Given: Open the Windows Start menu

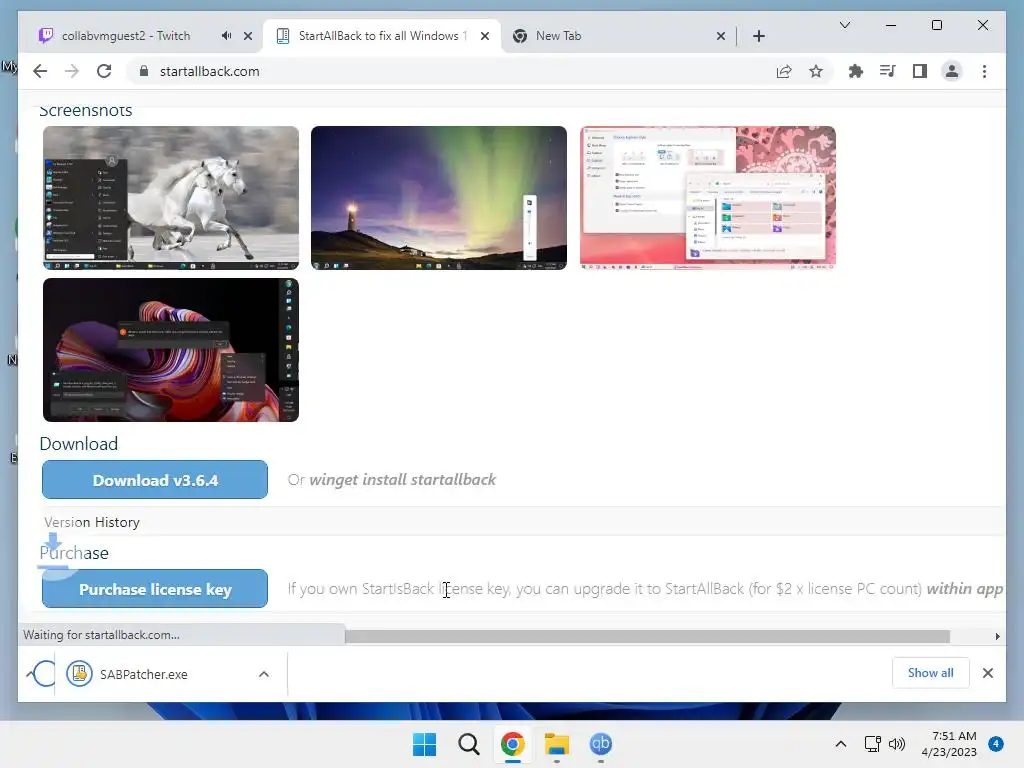Looking at the screenshot, I should tap(424, 744).
